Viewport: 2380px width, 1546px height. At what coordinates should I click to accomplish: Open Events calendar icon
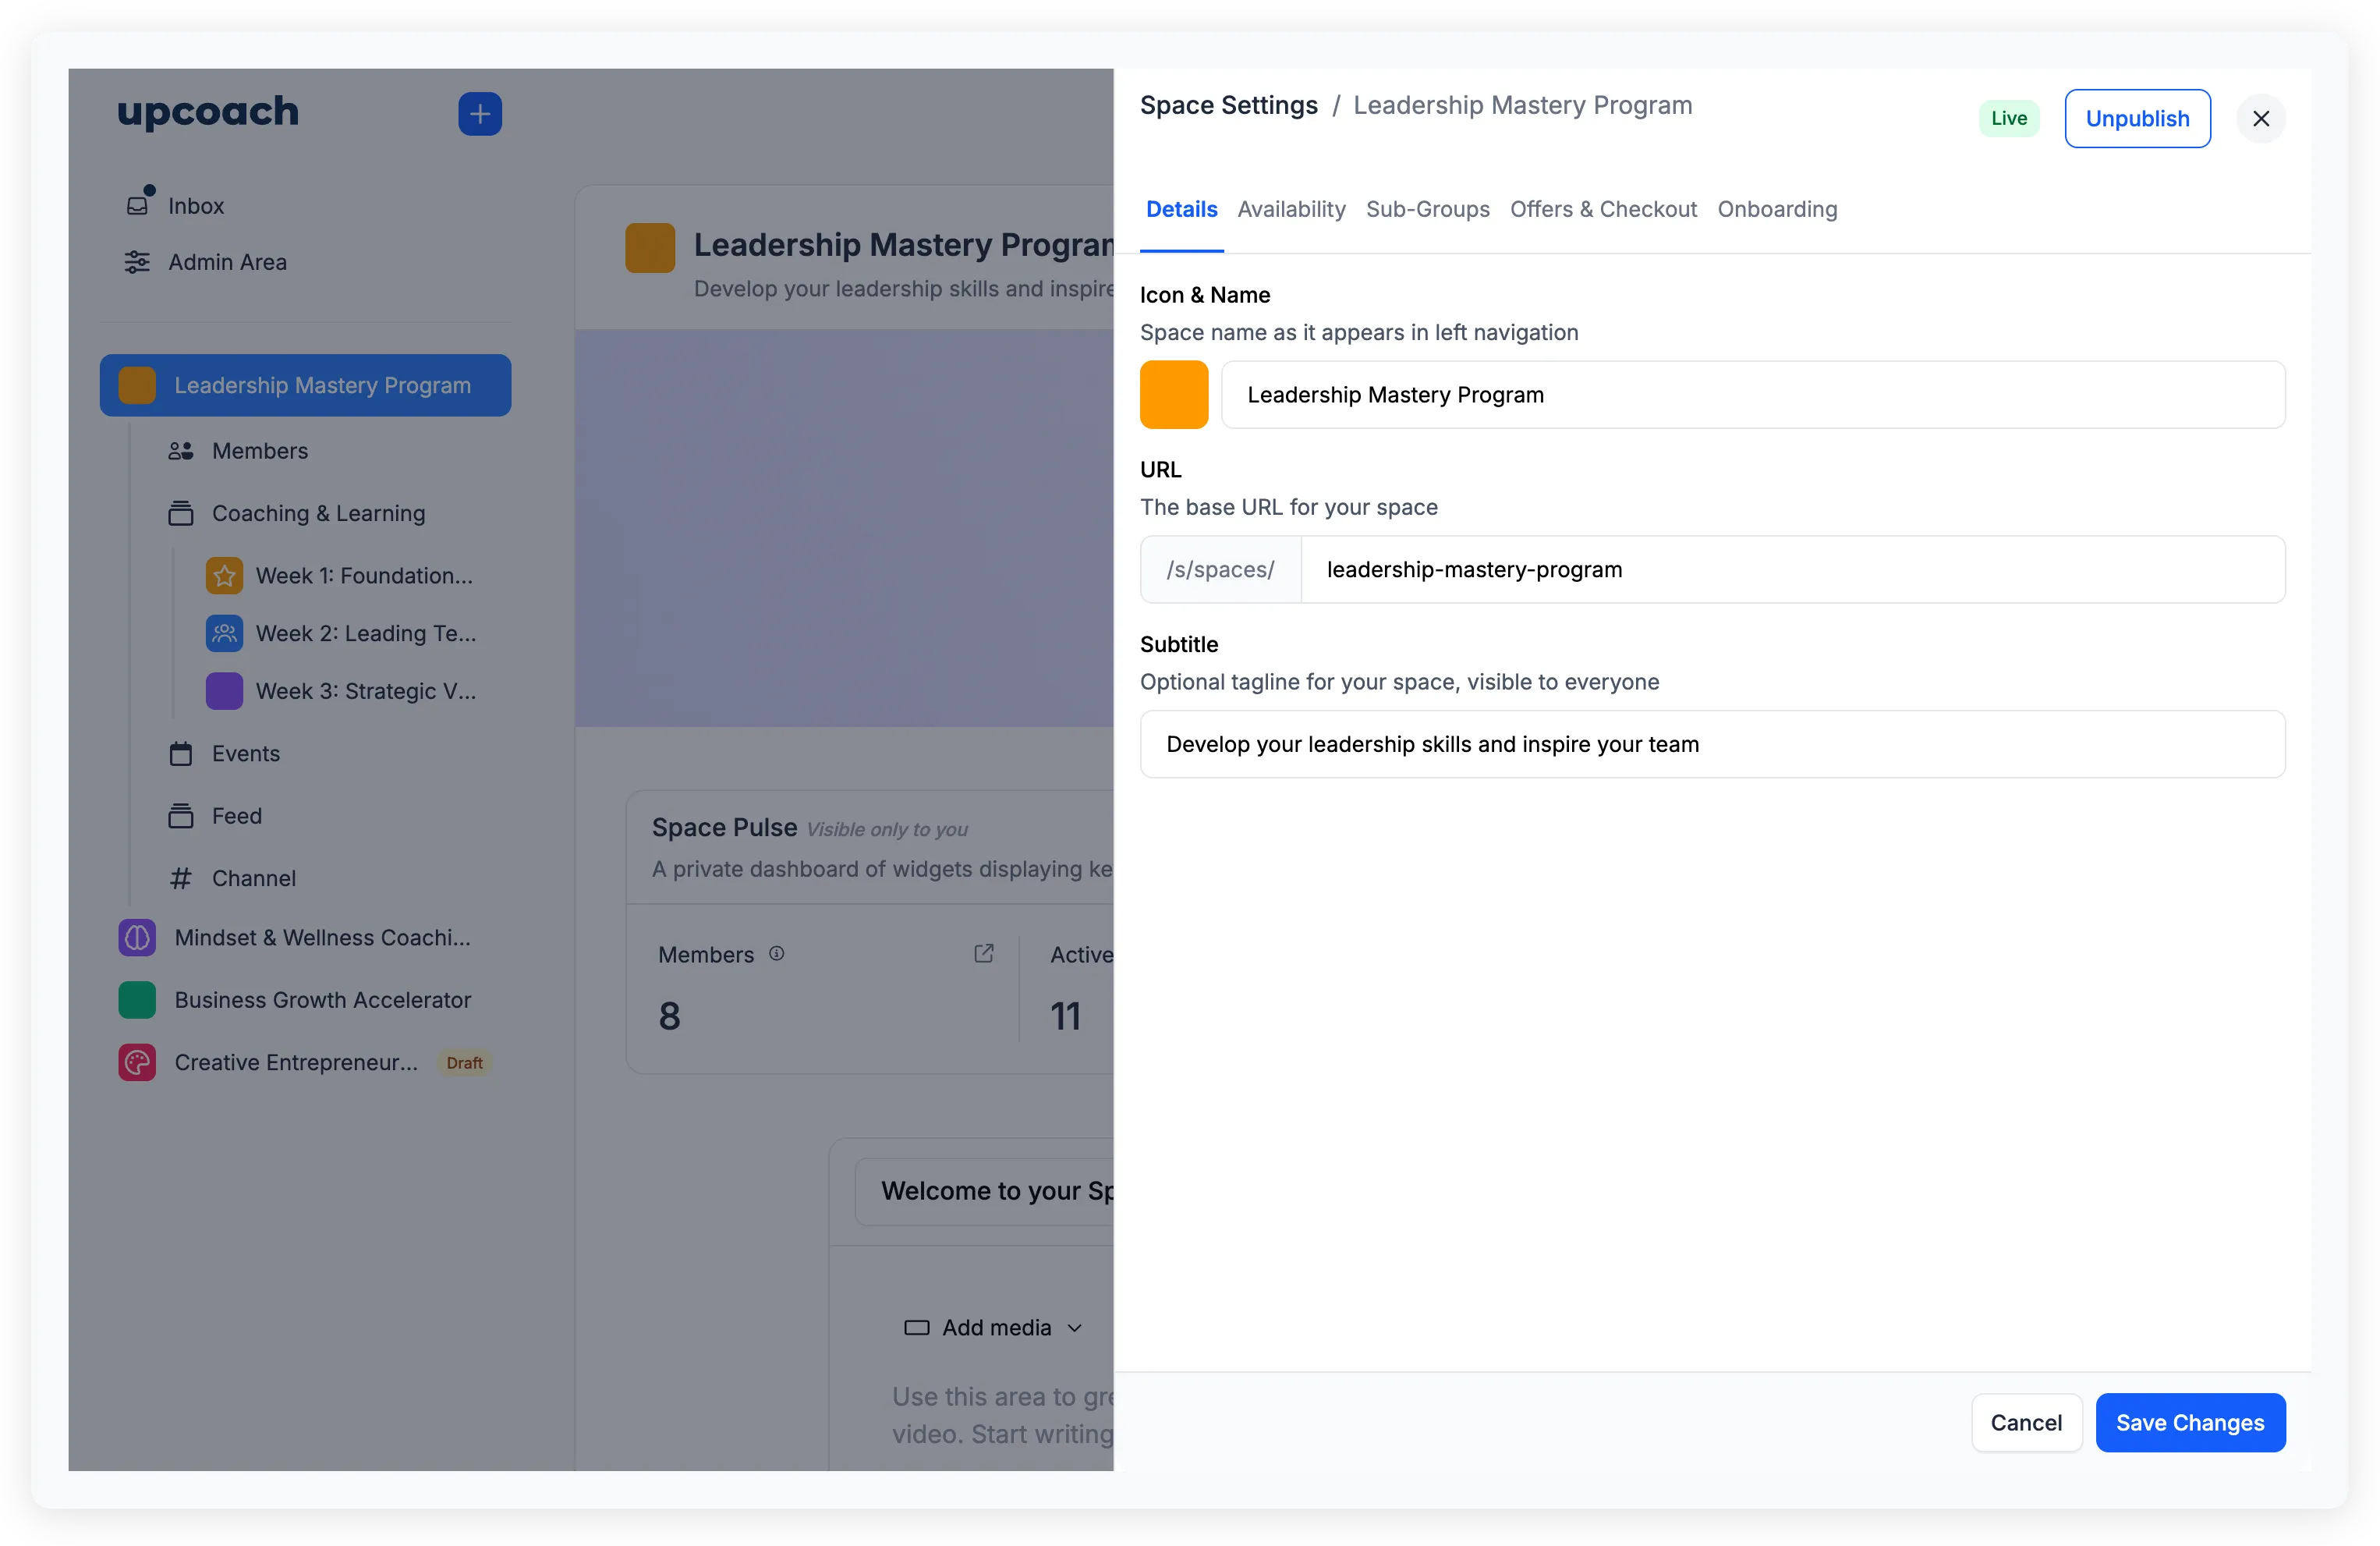pos(181,754)
